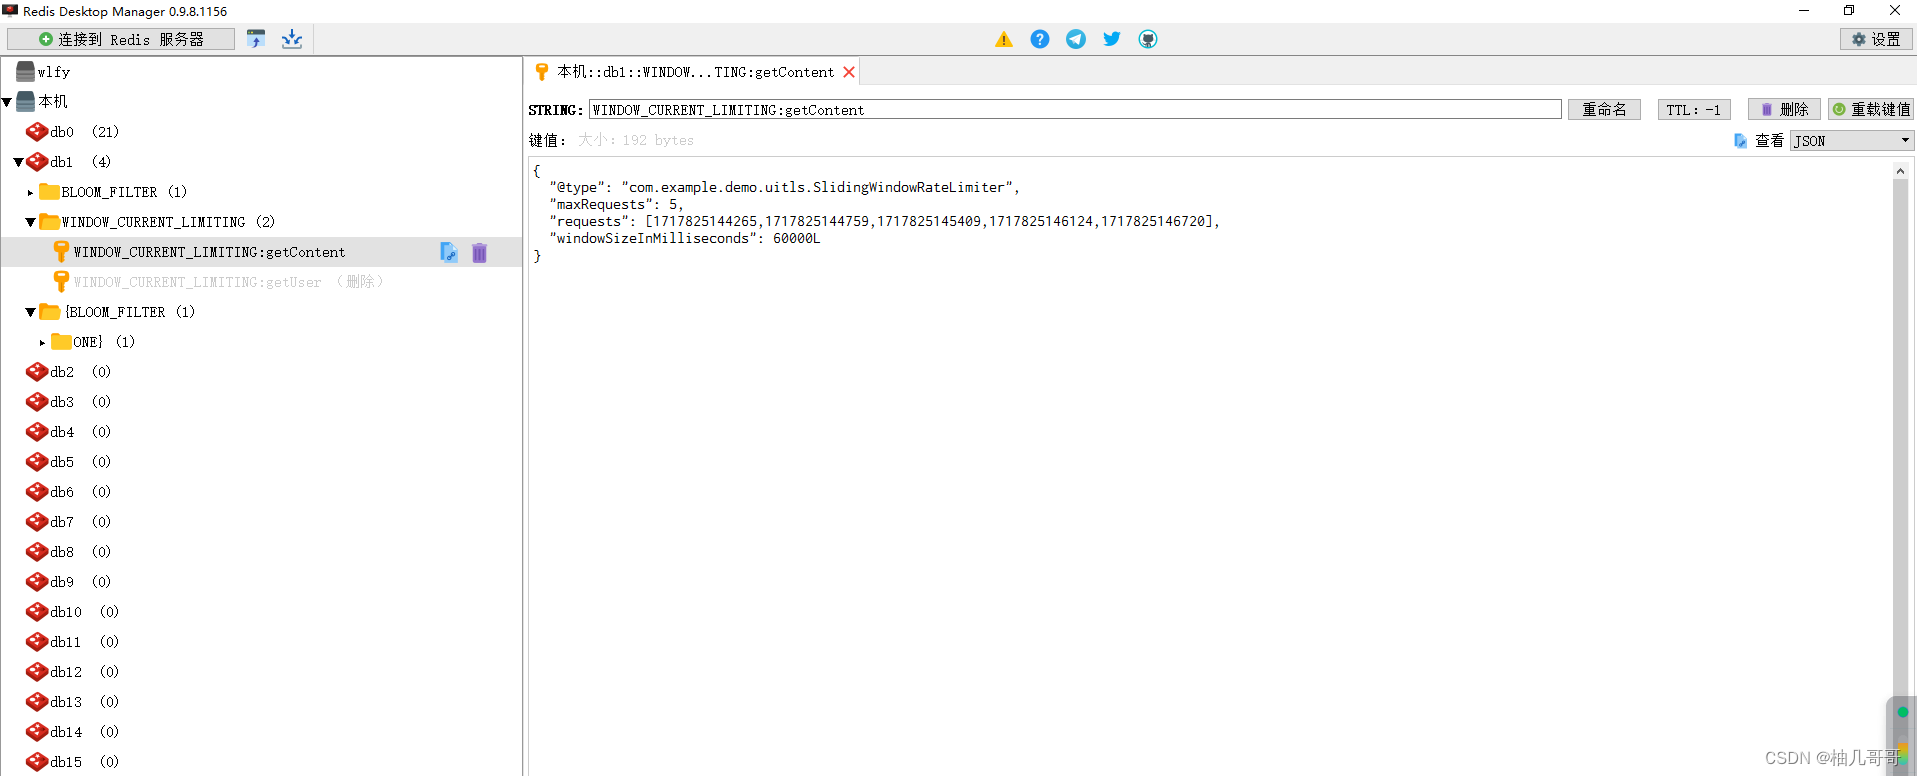Click the WINDOW_CURRENT_LIMITING folder icon
The width and height of the screenshot is (1917, 776).
[50, 222]
